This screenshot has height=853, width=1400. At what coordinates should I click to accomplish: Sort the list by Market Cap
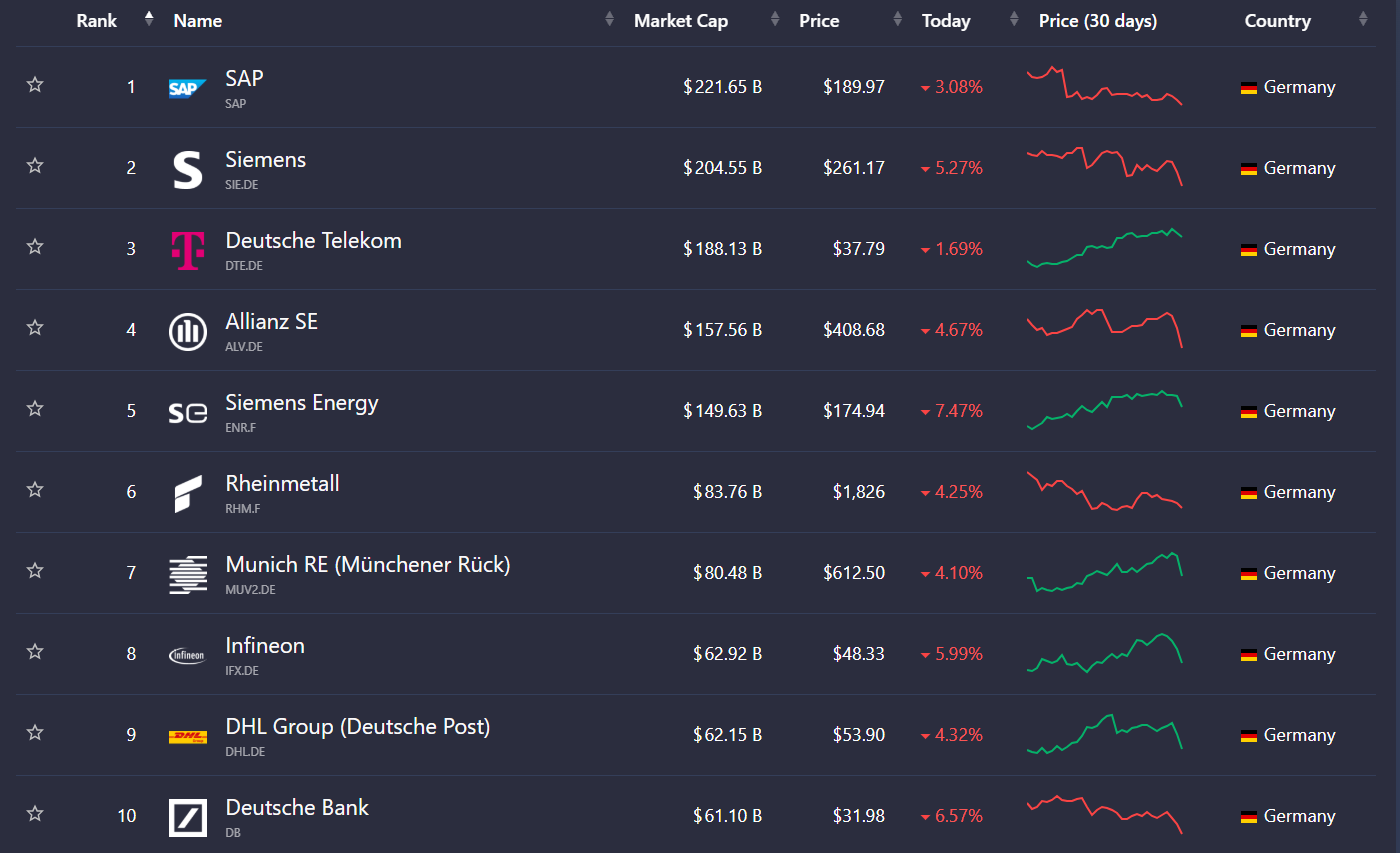click(x=681, y=21)
